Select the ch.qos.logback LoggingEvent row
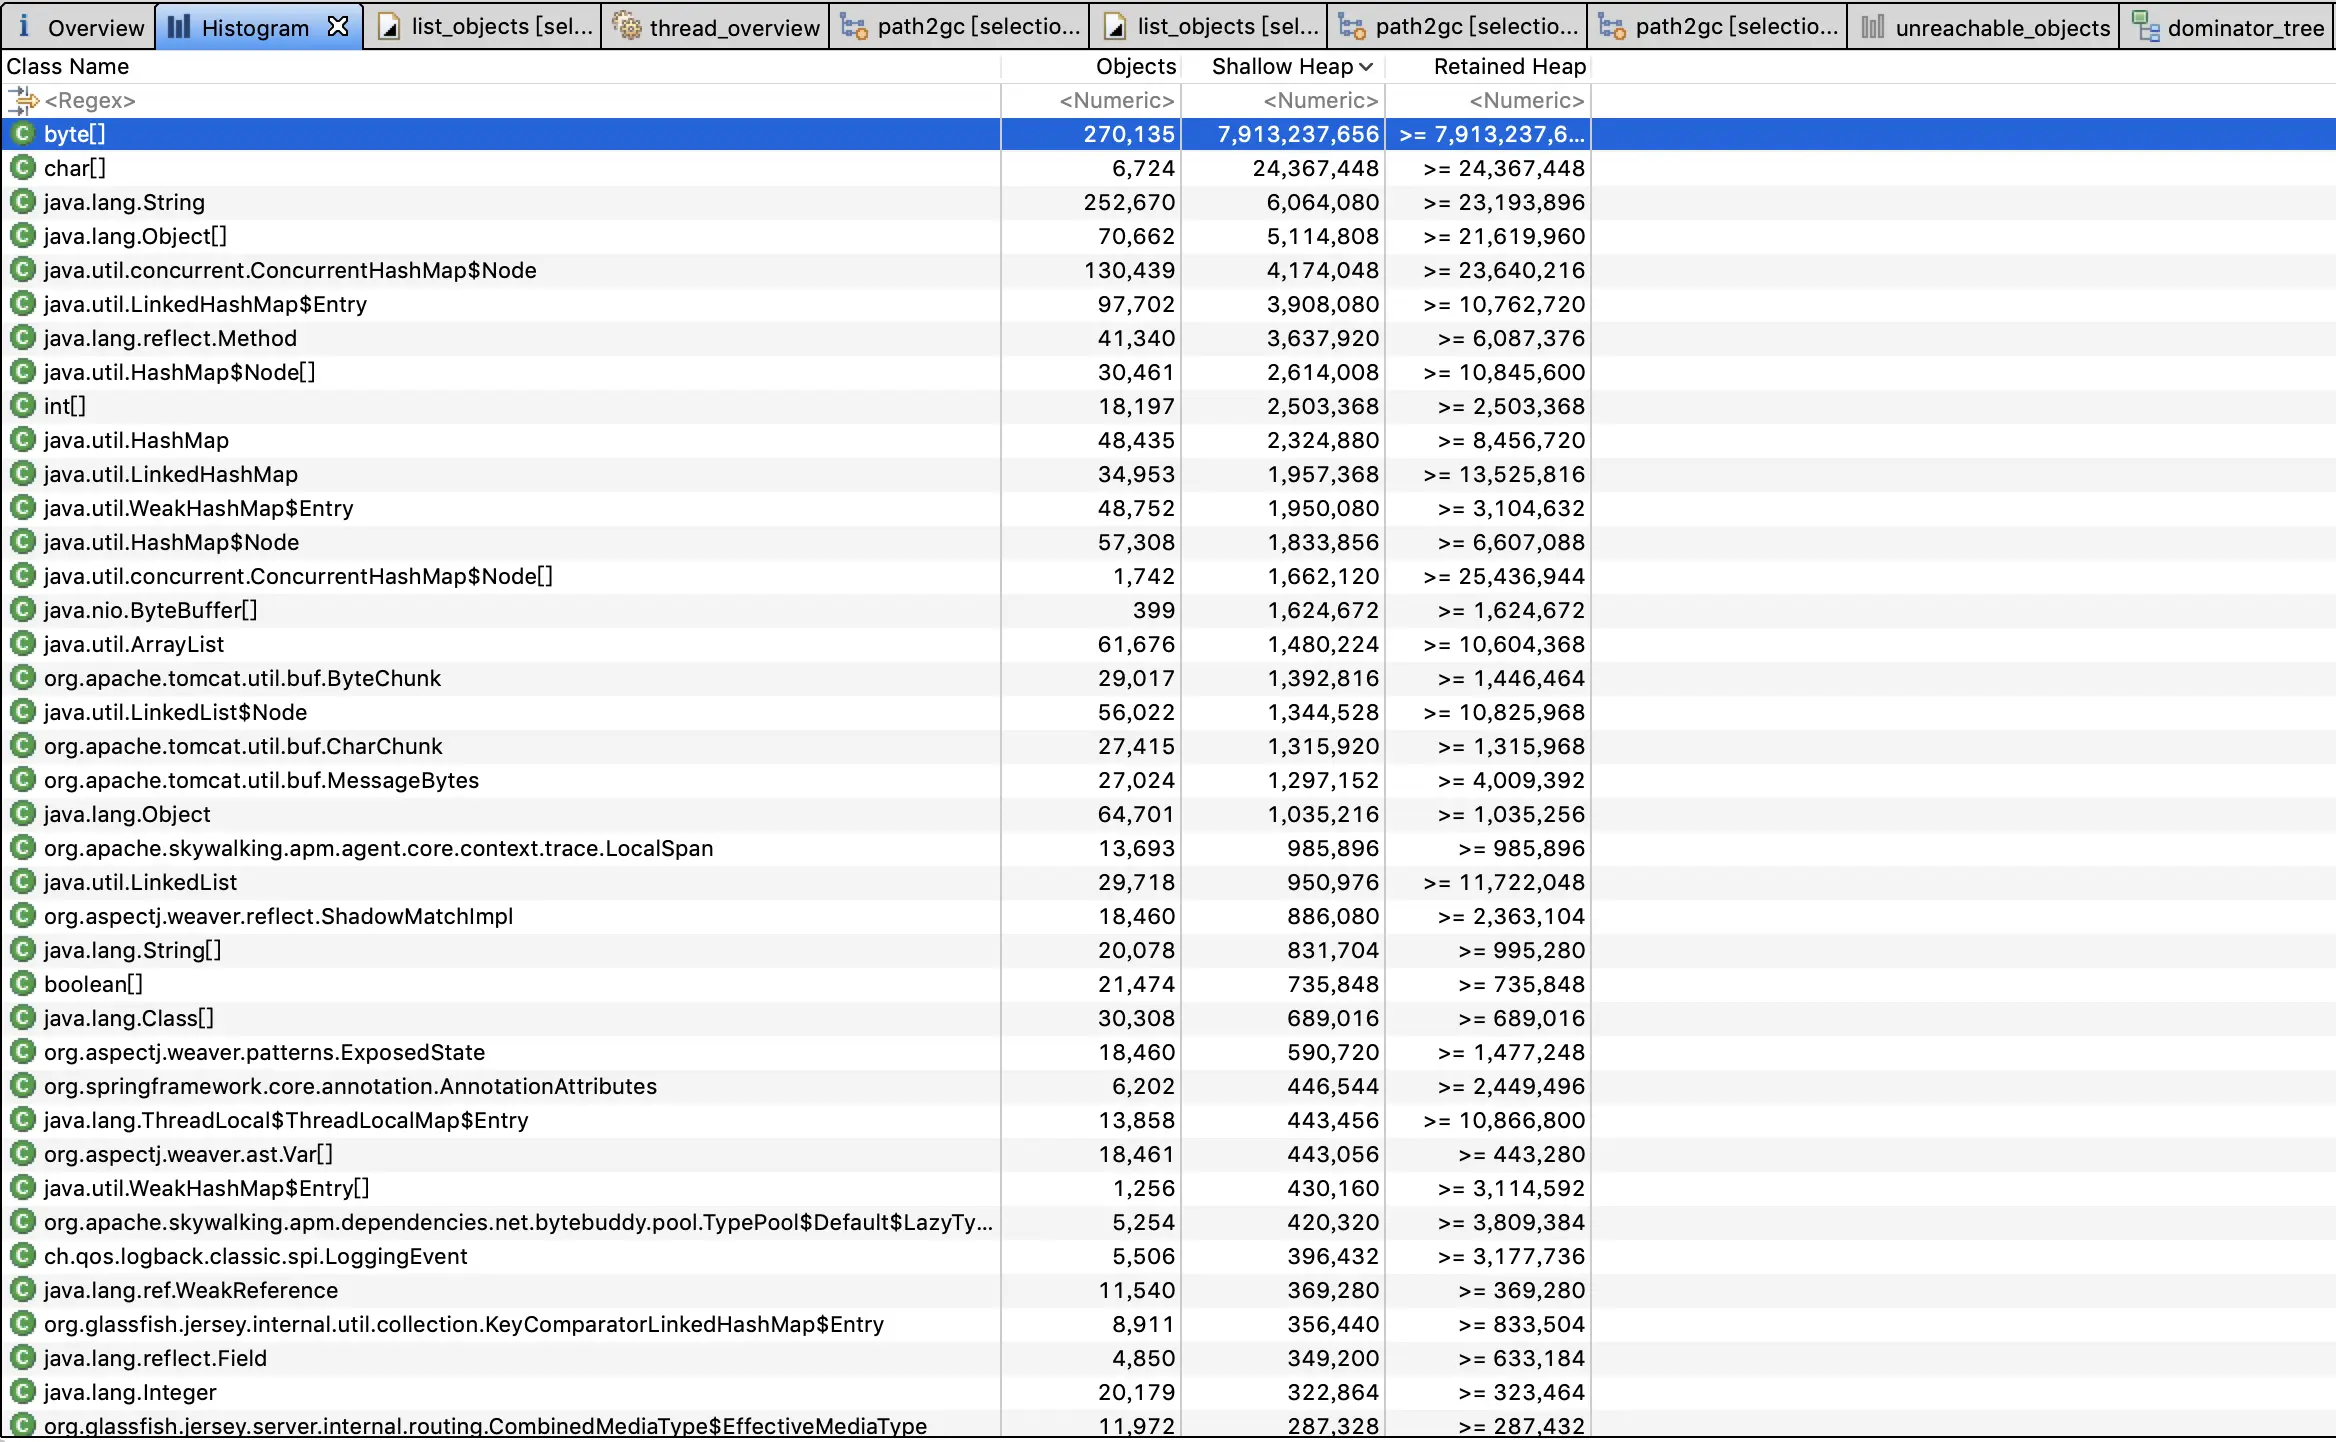Image resolution: width=2336 pixels, height=1442 pixels. click(255, 1256)
